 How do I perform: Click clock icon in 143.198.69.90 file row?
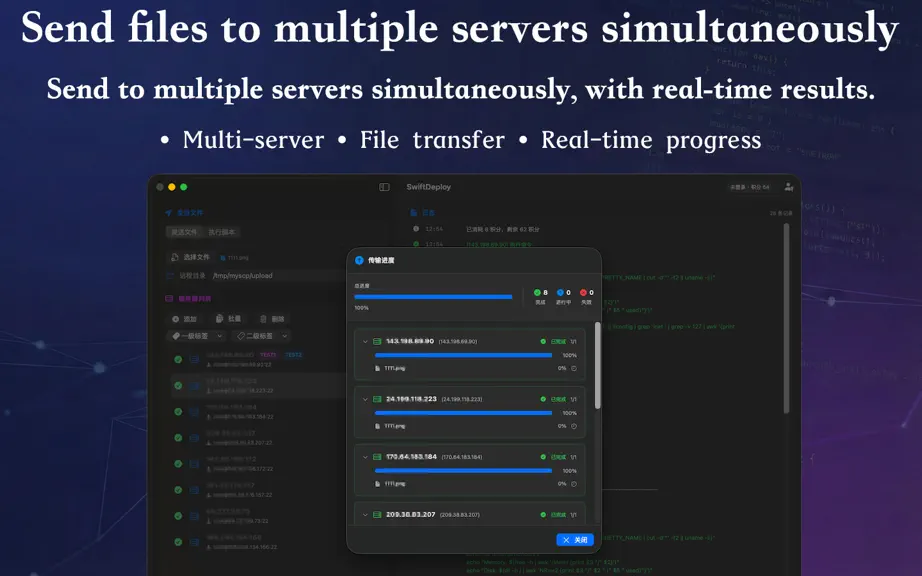pyautogui.click(x=574, y=369)
